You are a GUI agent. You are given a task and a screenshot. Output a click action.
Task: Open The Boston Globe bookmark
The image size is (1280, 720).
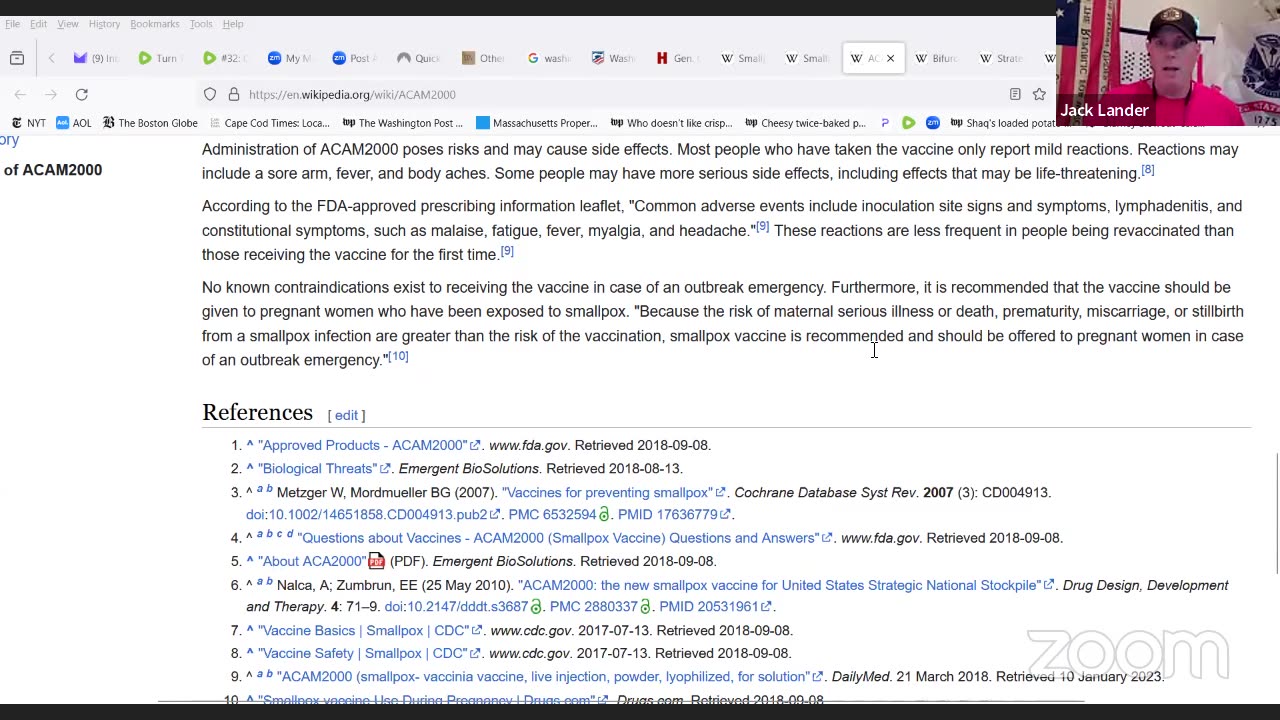point(149,123)
